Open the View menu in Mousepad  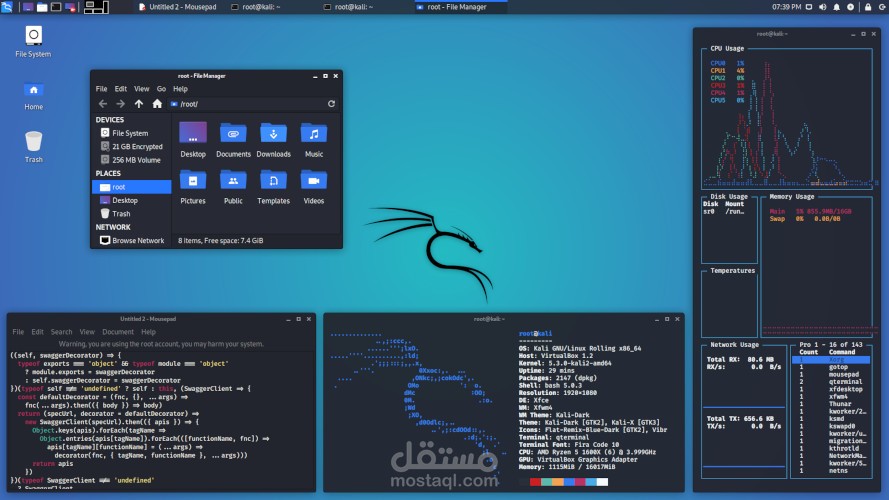(x=87, y=332)
